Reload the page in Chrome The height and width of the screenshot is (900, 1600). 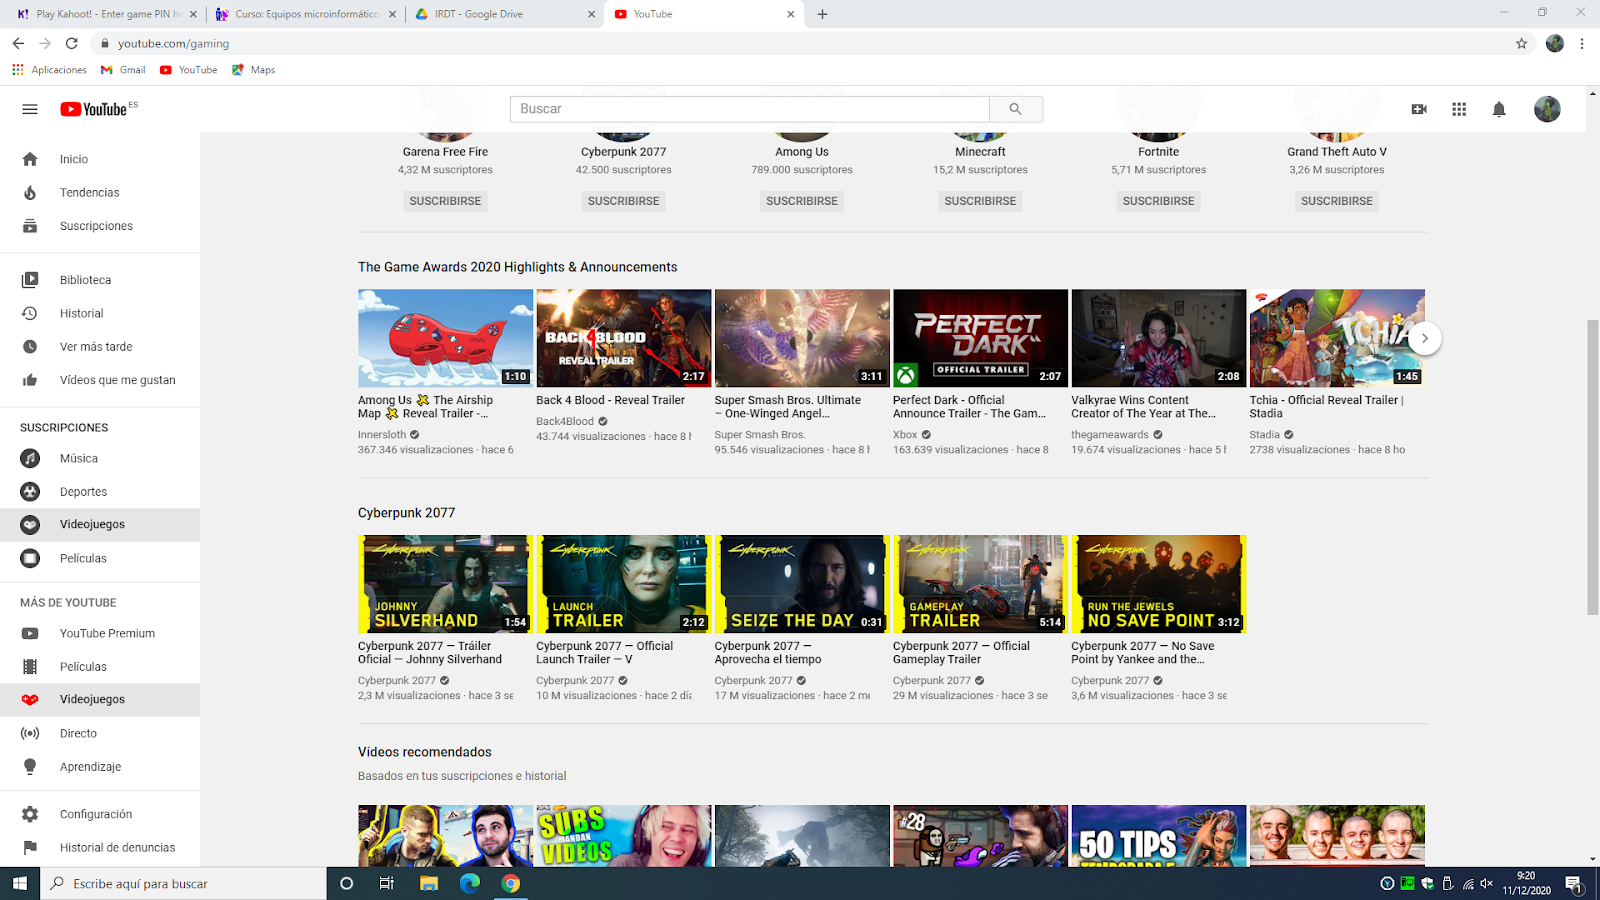pos(72,43)
